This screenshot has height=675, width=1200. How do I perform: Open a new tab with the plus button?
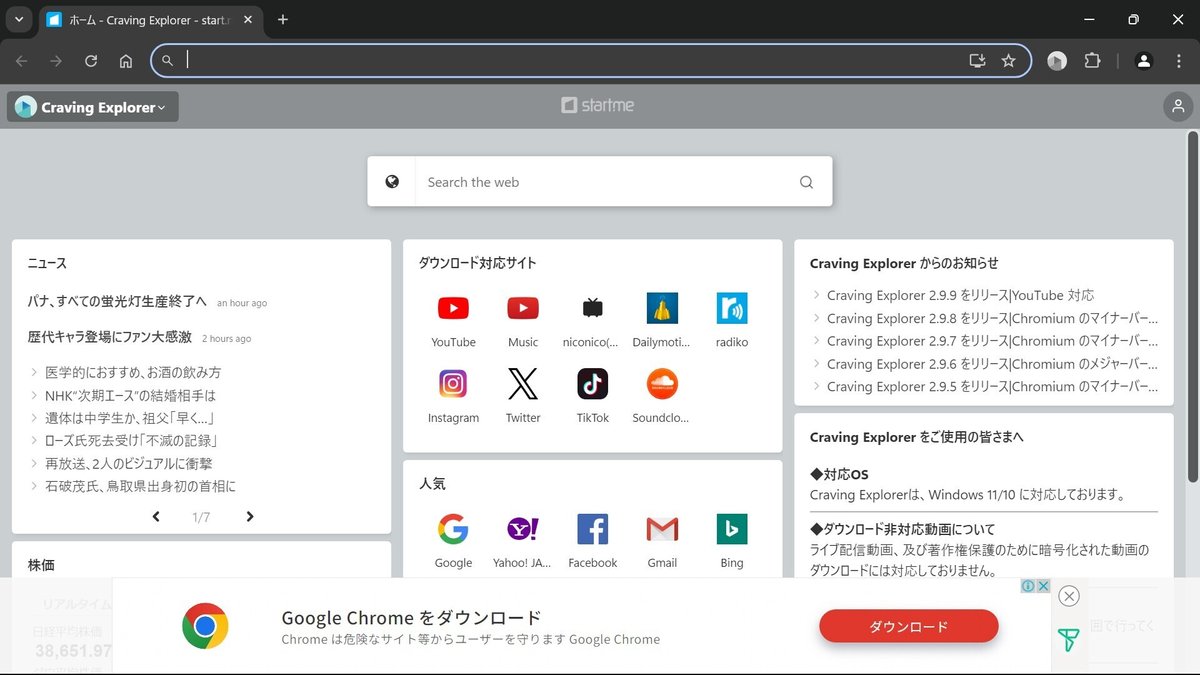(x=282, y=19)
